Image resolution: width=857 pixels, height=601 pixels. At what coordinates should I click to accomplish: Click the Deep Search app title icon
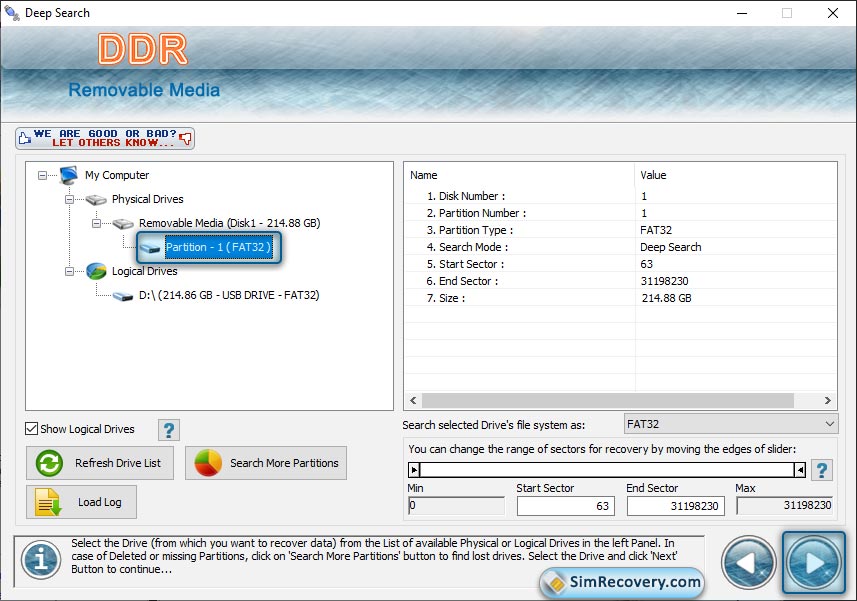coord(12,13)
